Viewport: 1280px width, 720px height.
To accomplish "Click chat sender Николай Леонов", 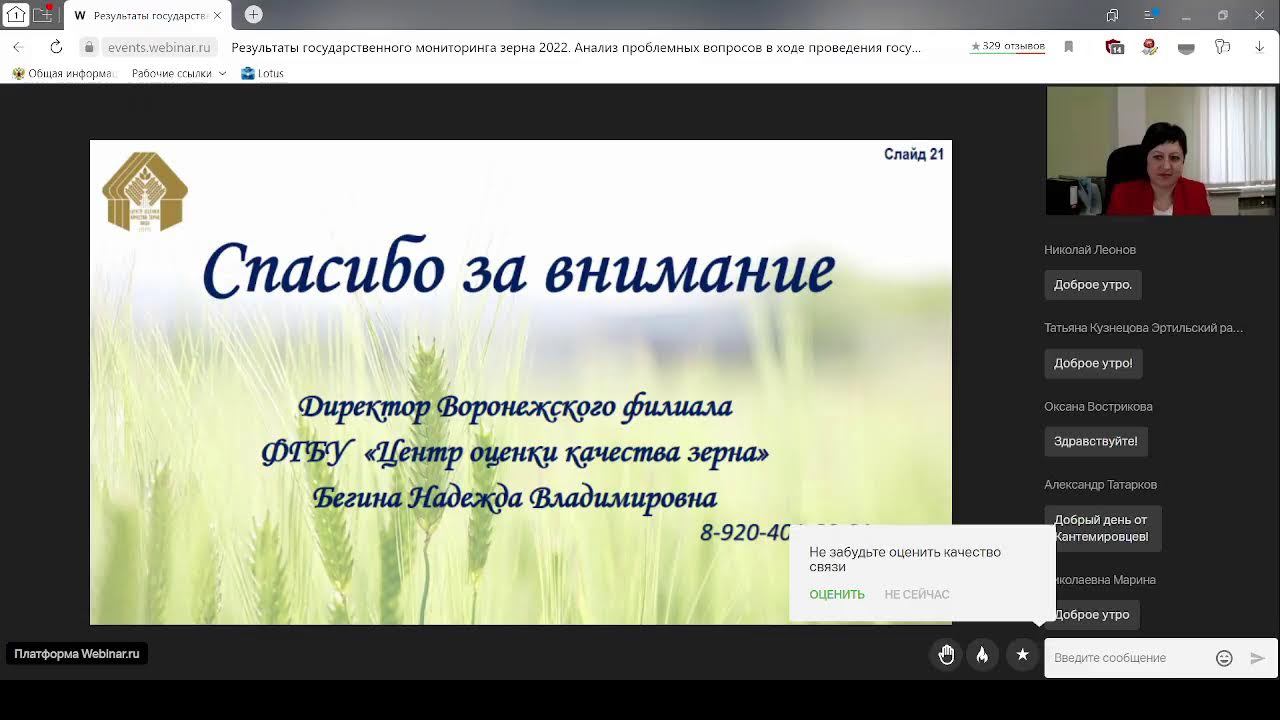I will coord(1090,250).
